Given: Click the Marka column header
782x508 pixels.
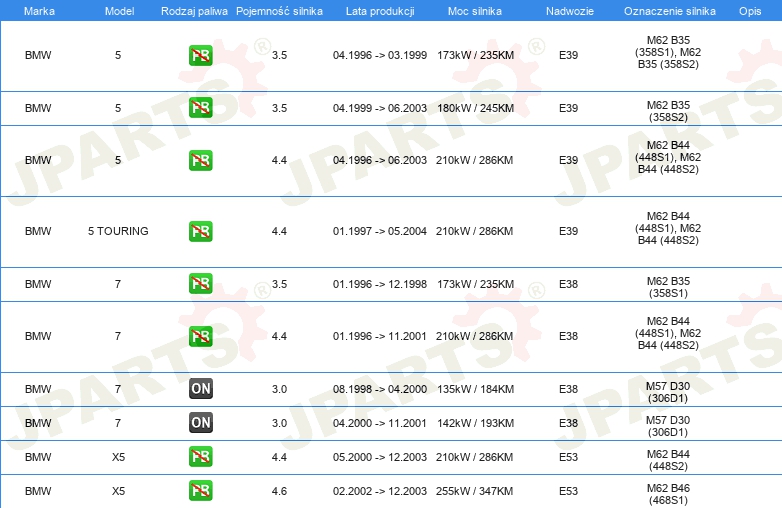Looking at the screenshot, I should tap(39, 9).
